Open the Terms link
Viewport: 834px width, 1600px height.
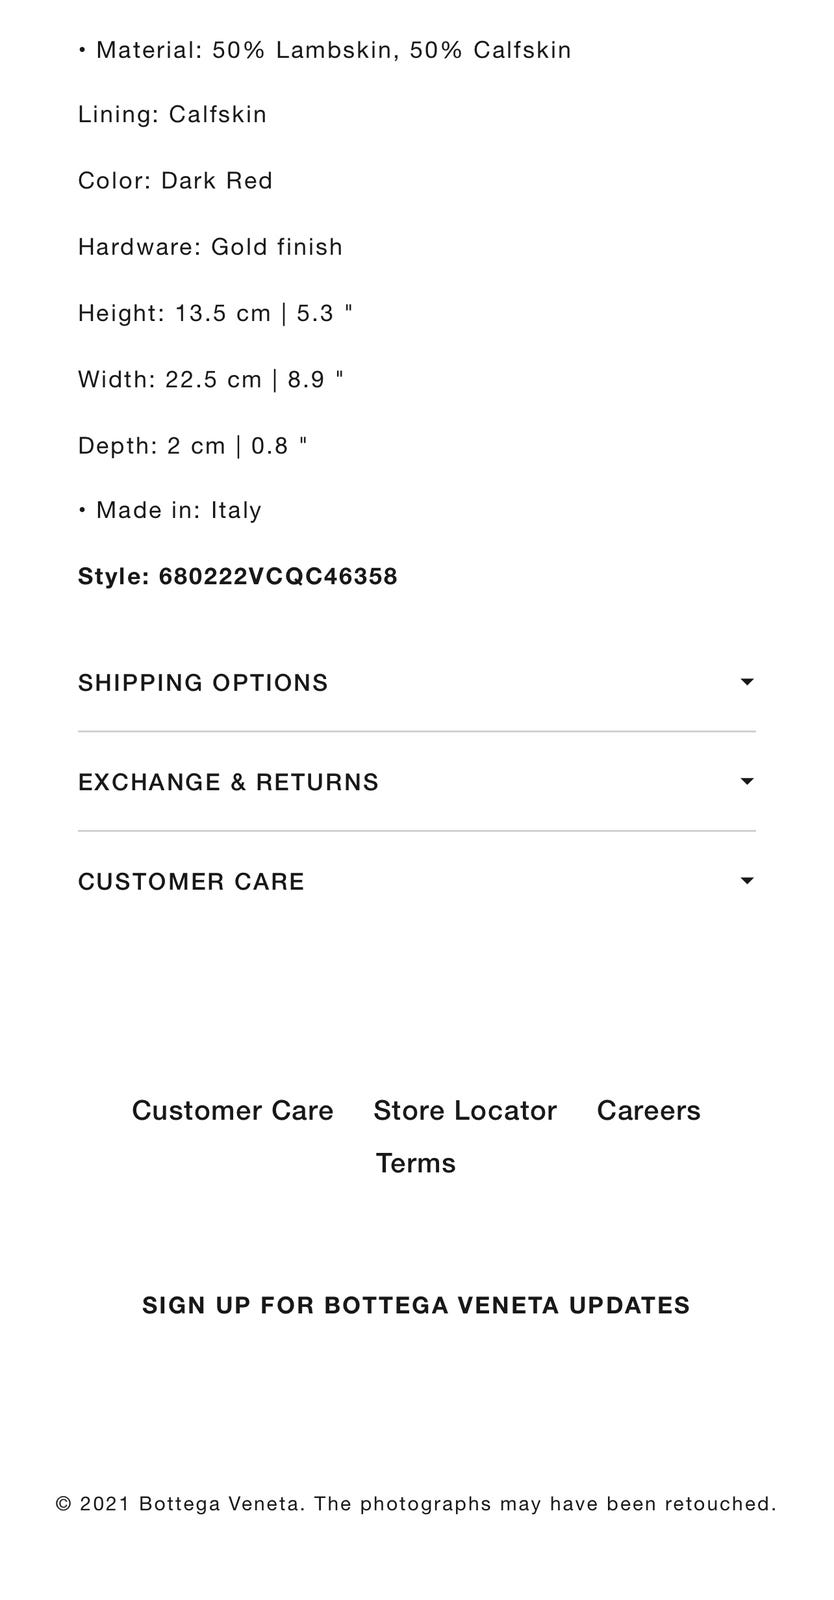click(x=416, y=1163)
